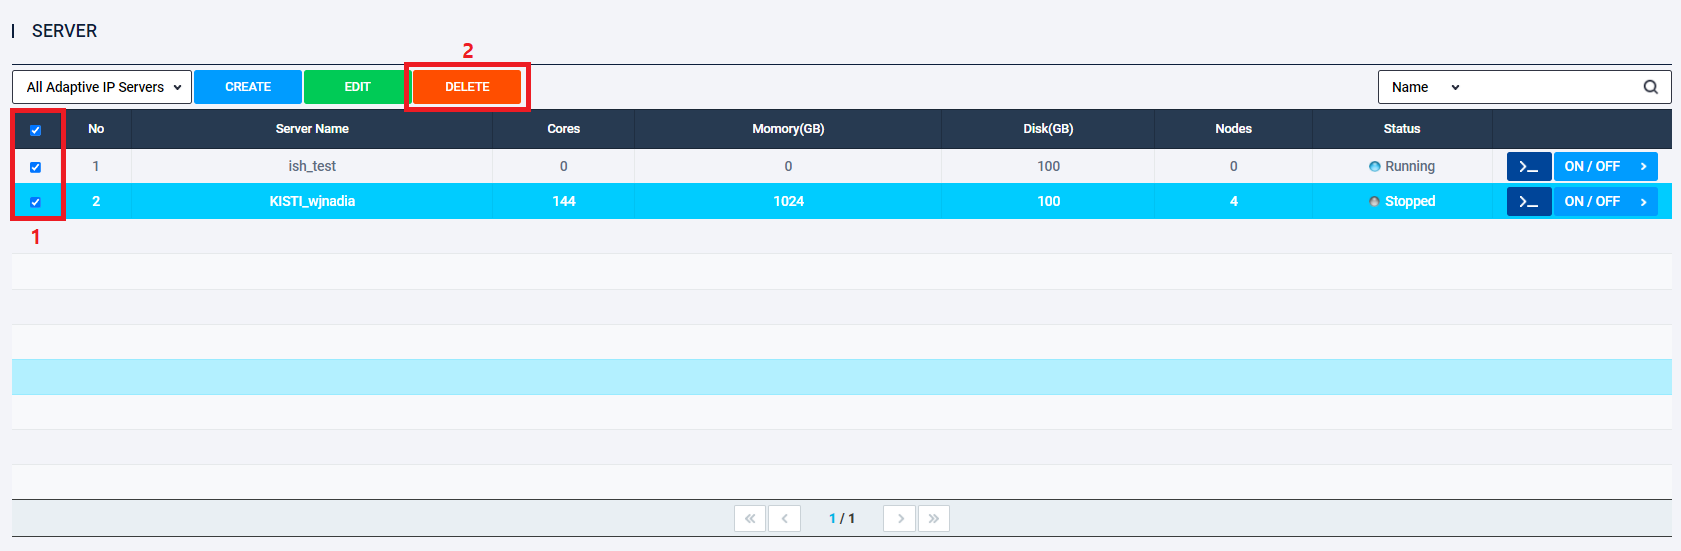Expand ON / OFF options for KISTI_wjnadia

point(1605,201)
